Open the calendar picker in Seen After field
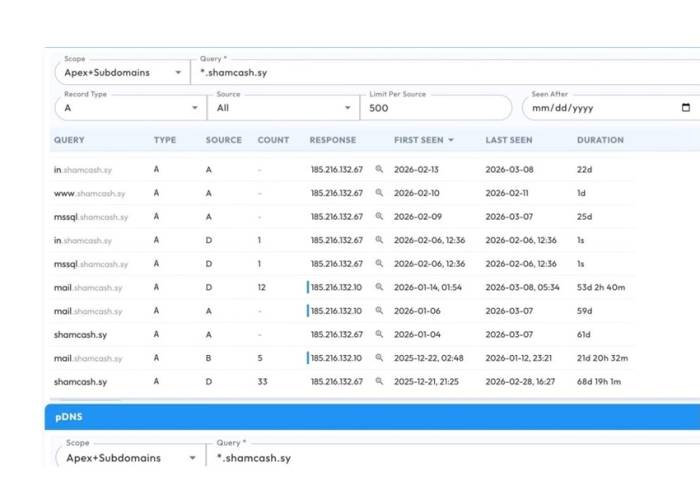Image resolution: width=700 pixels, height=500 pixels. 685,108
